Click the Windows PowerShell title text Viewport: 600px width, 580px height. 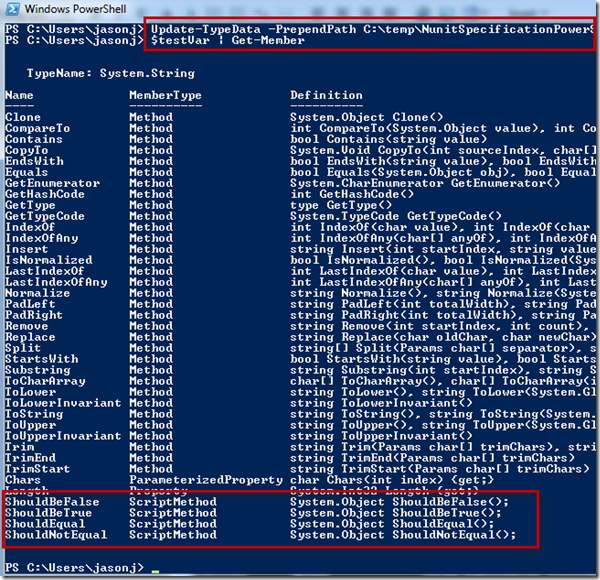tap(75, 9)
